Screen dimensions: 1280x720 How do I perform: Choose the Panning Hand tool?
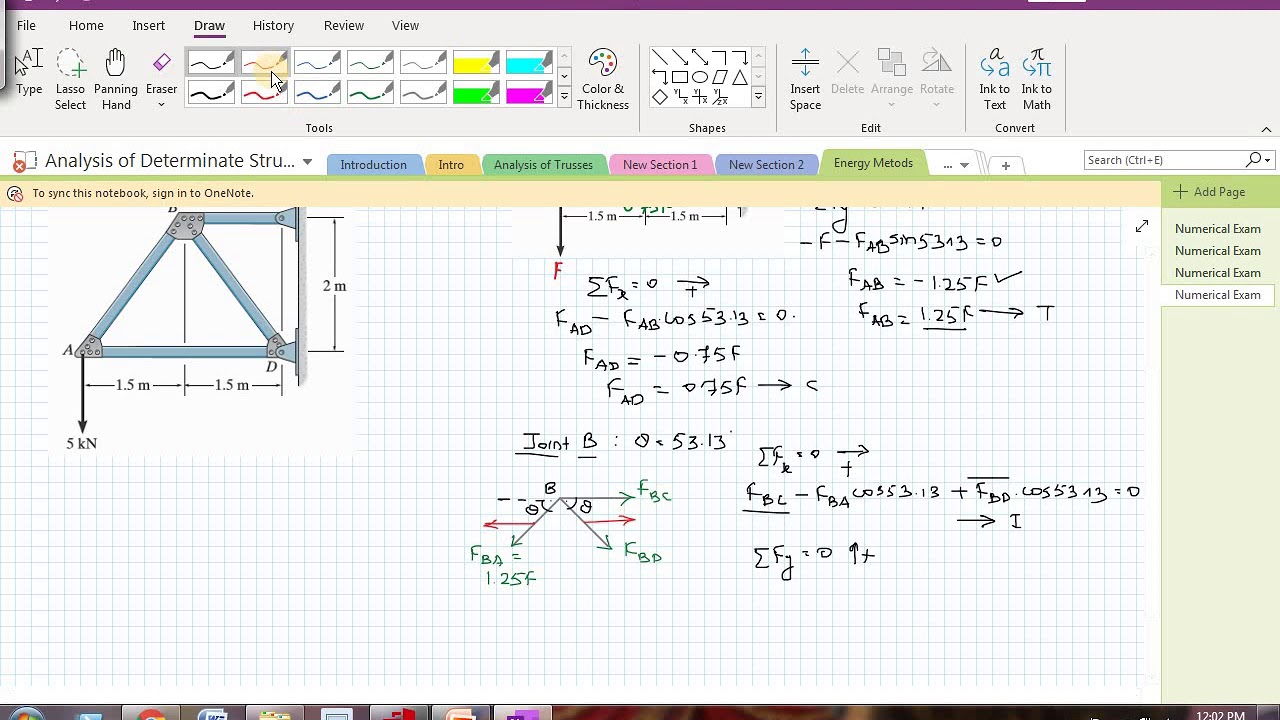click(116, 79)
